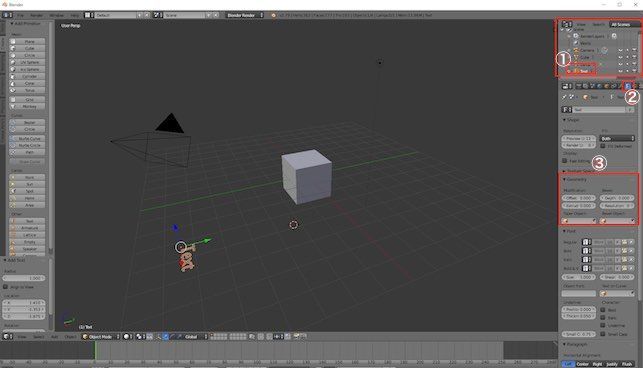Add a Hemi lamp
The image size is (643, 368).
27,199
